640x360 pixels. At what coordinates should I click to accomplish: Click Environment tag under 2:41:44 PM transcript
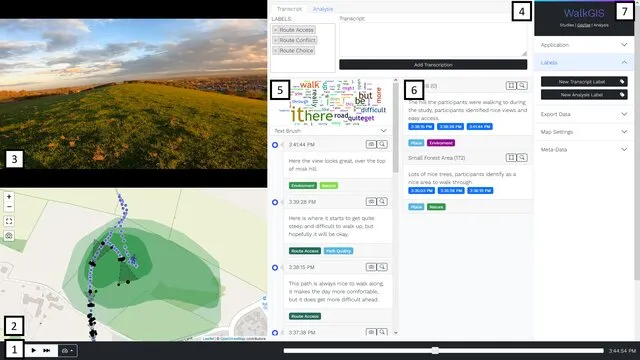coord(303,186)
